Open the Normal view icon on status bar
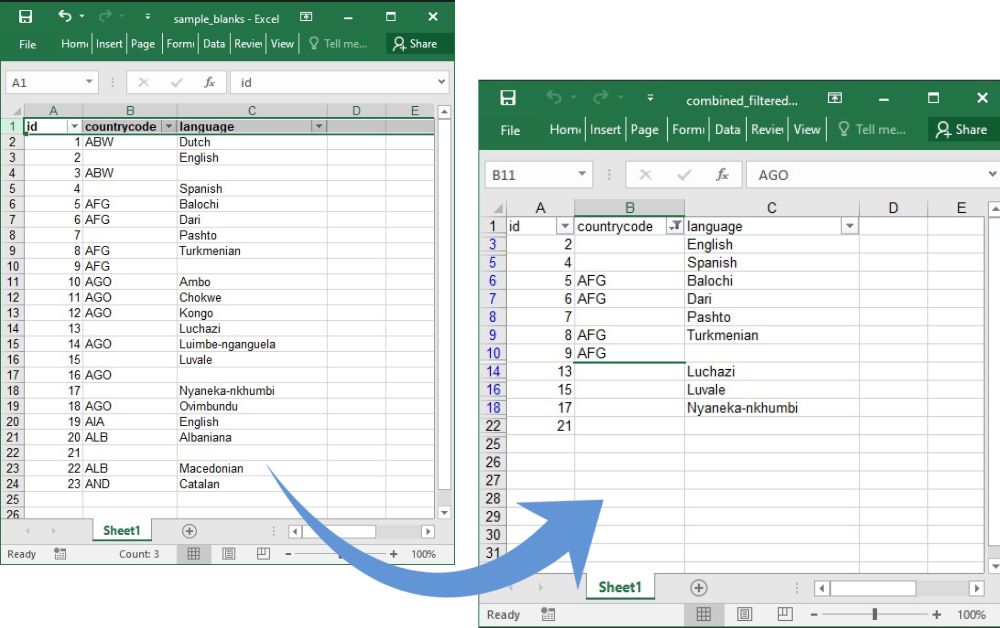The height and width of the screenshot is (628, 1000). point(704,614)
